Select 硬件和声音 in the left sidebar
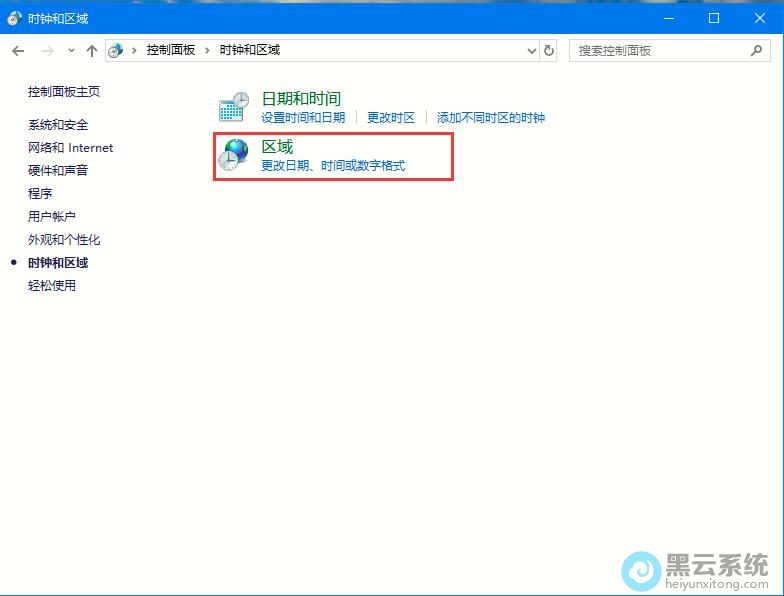 (x=58, y=171)
